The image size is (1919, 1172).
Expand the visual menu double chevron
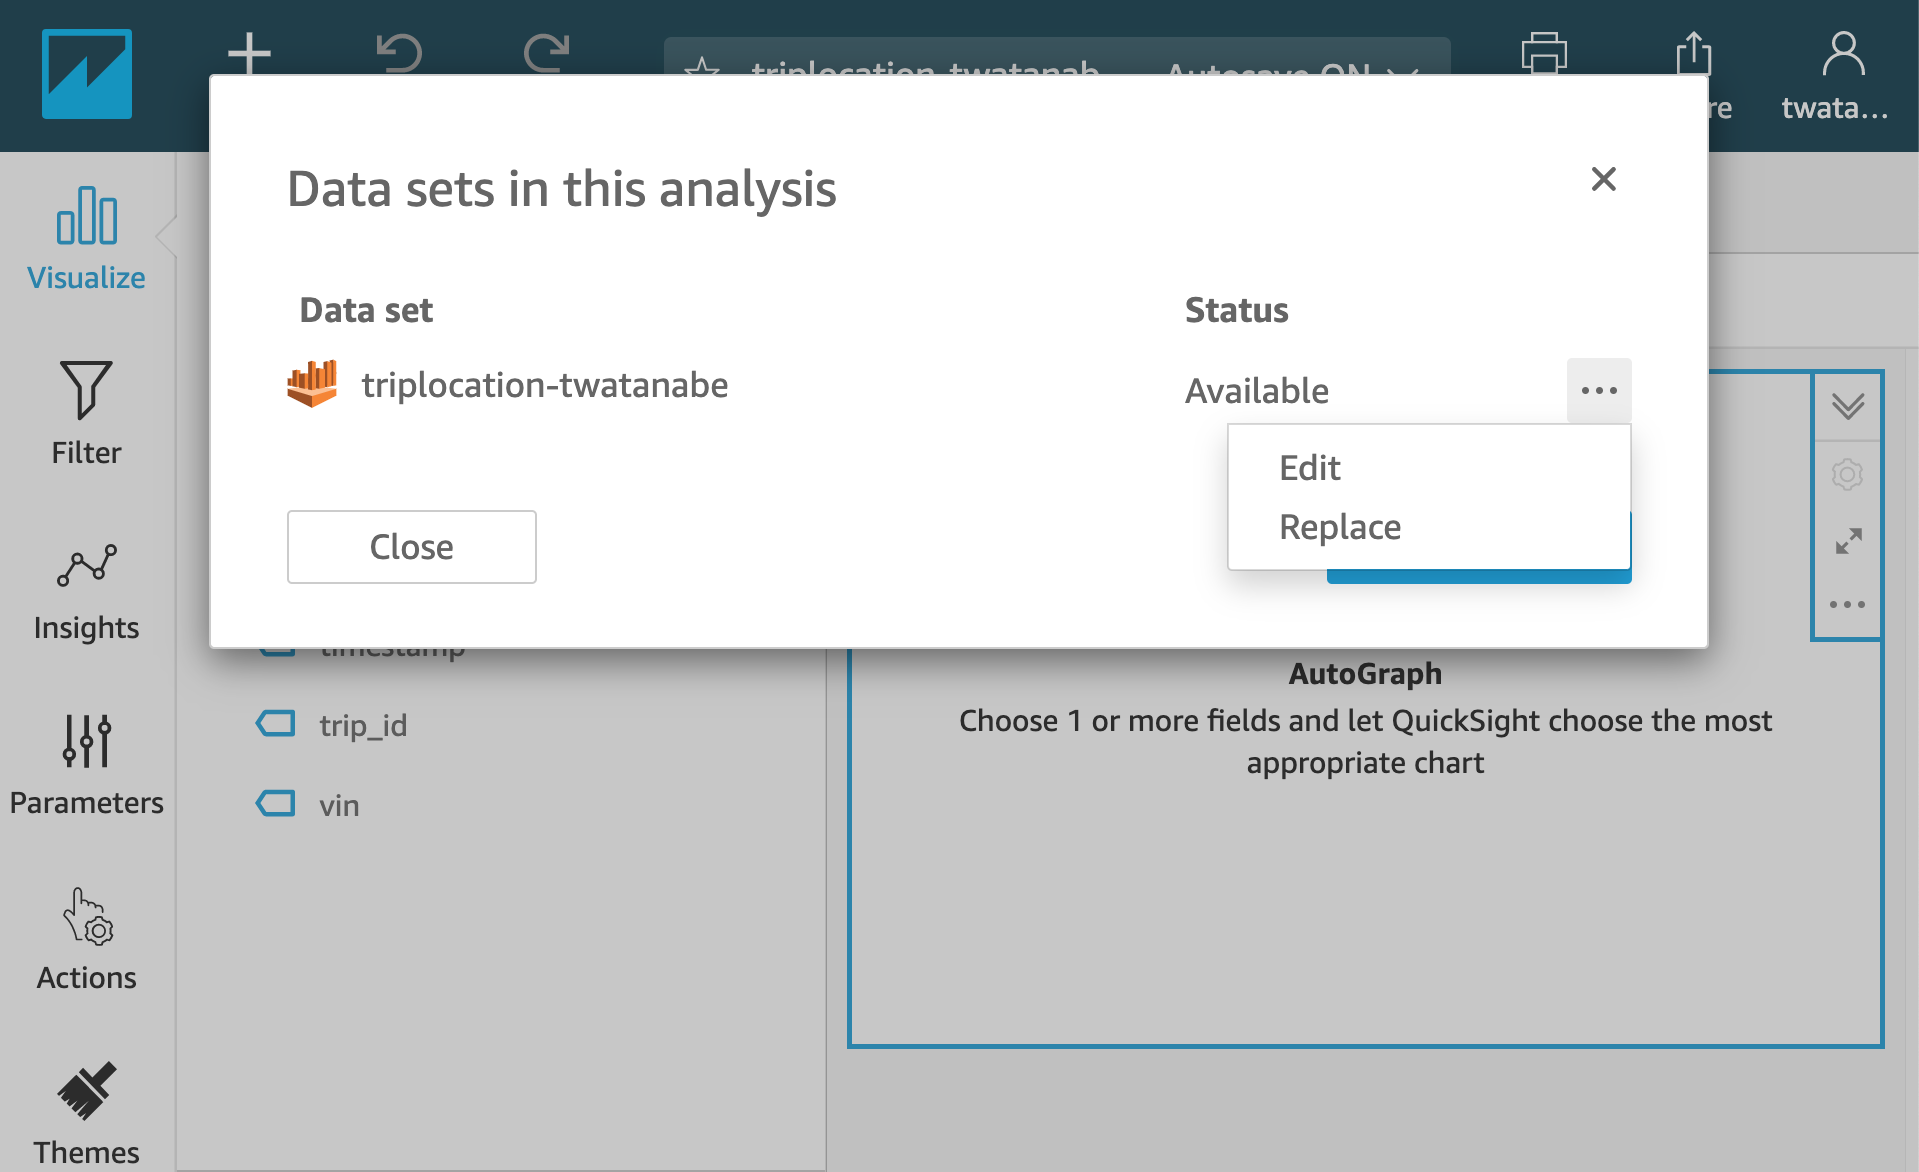(x=1848, y=406)
